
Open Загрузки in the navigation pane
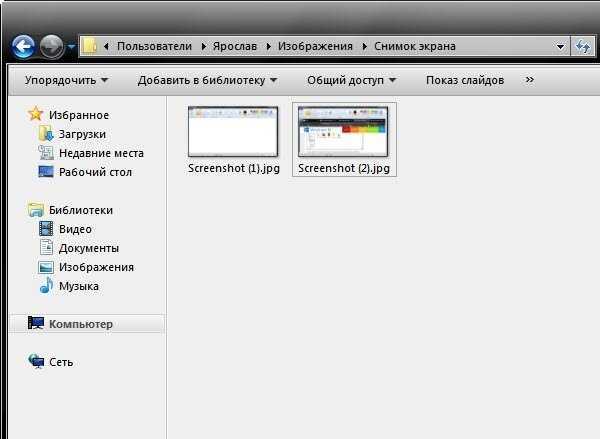pyautogui.click(x=82, y=134)
